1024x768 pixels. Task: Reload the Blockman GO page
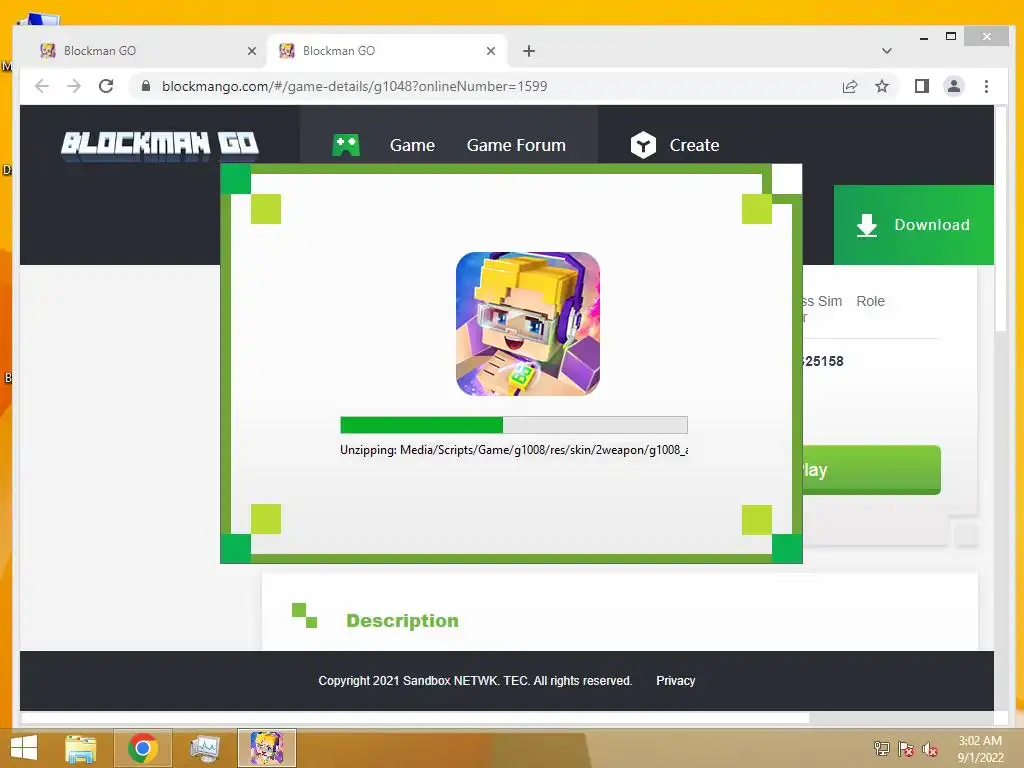coord(106,86)
